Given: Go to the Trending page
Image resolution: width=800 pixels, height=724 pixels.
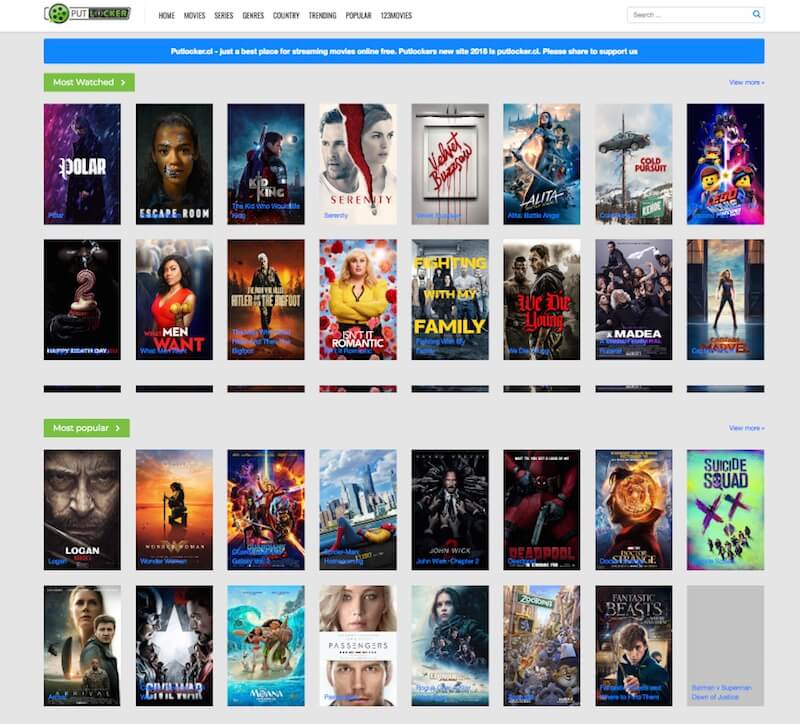Looking at the screenshot, I should coord(322,15).
